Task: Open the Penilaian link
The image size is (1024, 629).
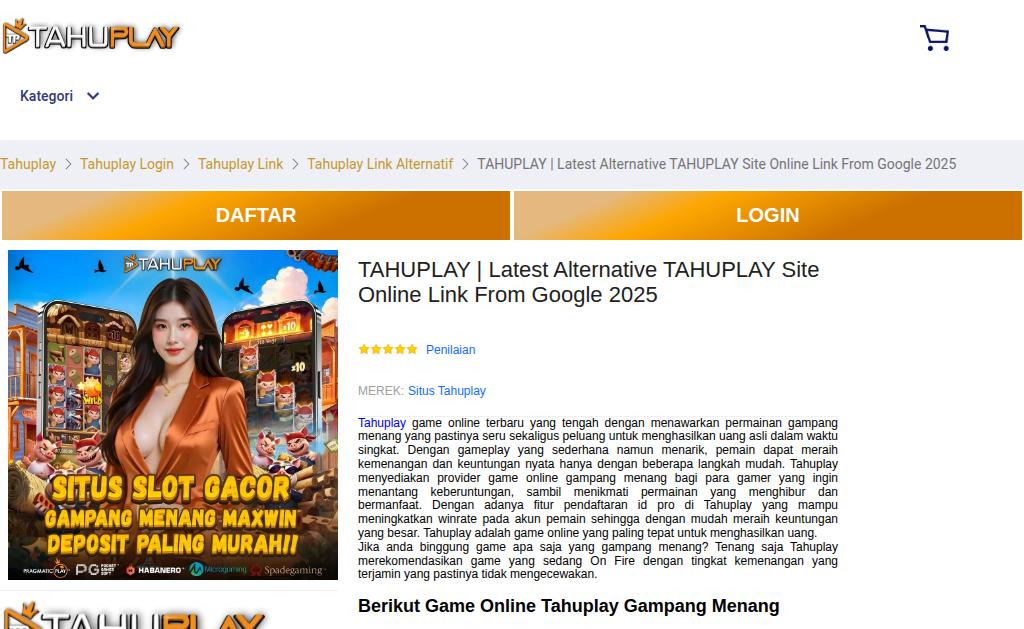Action: pos(451,349)
